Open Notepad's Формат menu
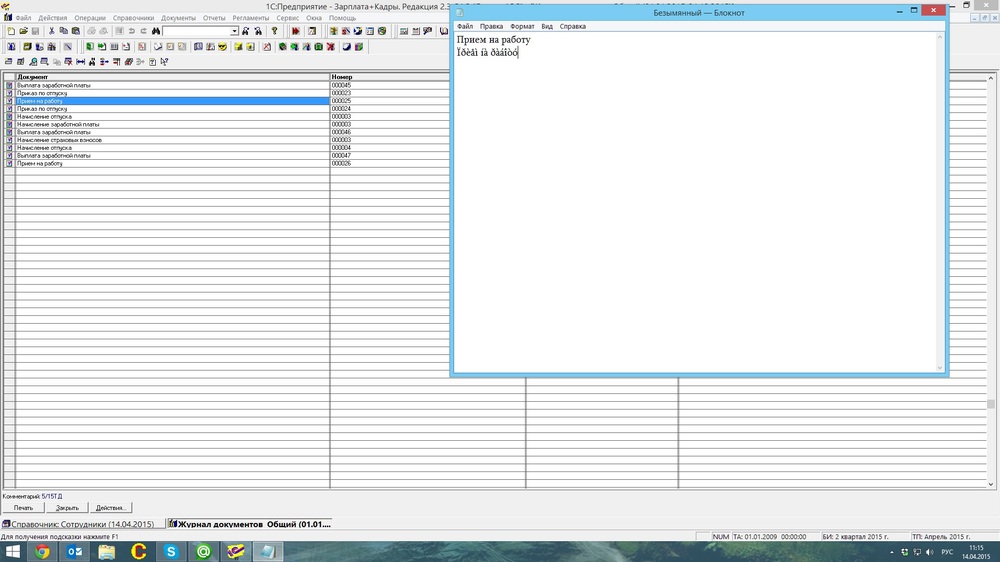The height and width of the screenshot is (562, 1000). [x=522, y=26]
